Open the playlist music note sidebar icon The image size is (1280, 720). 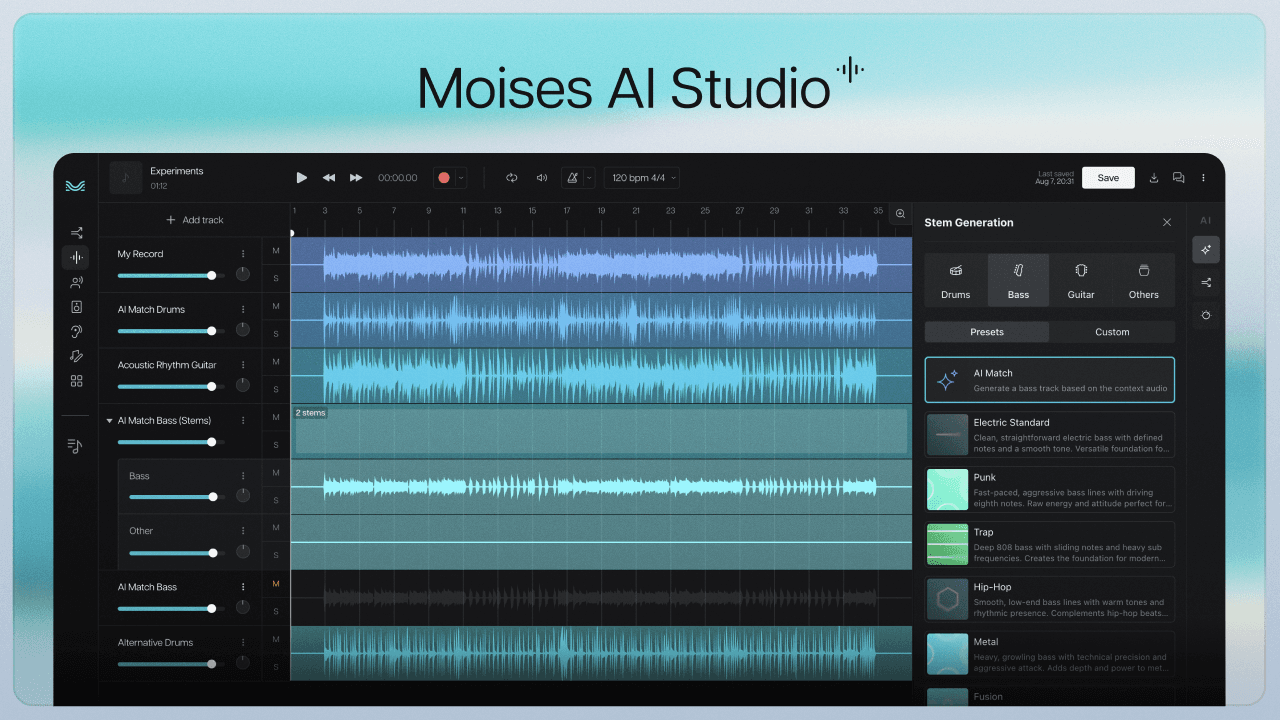pos(76,445)
